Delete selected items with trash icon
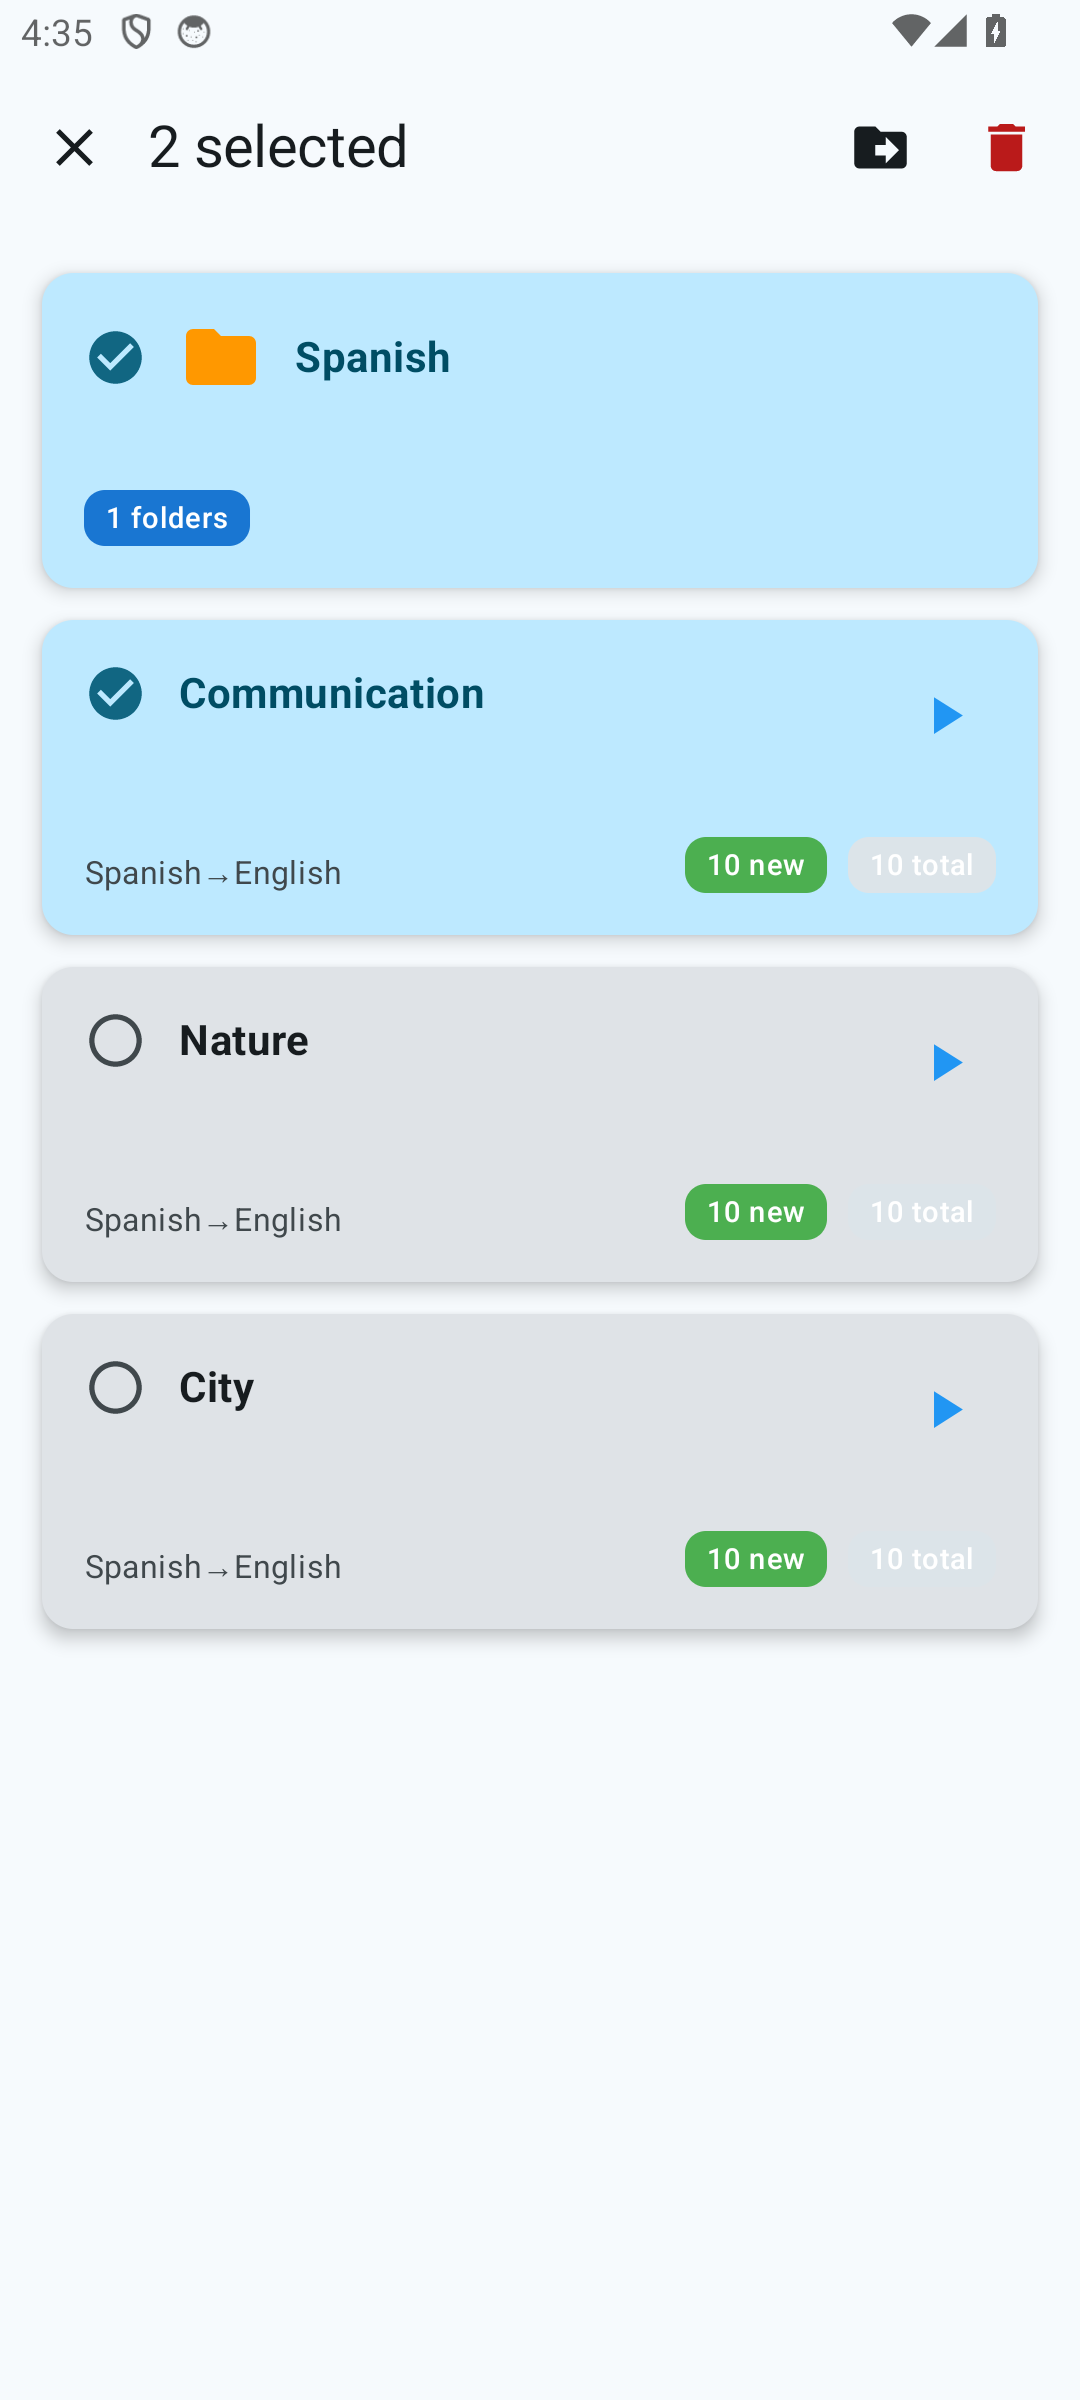The width and height of the screenshot is (1080, 2400). [1006, 148]
